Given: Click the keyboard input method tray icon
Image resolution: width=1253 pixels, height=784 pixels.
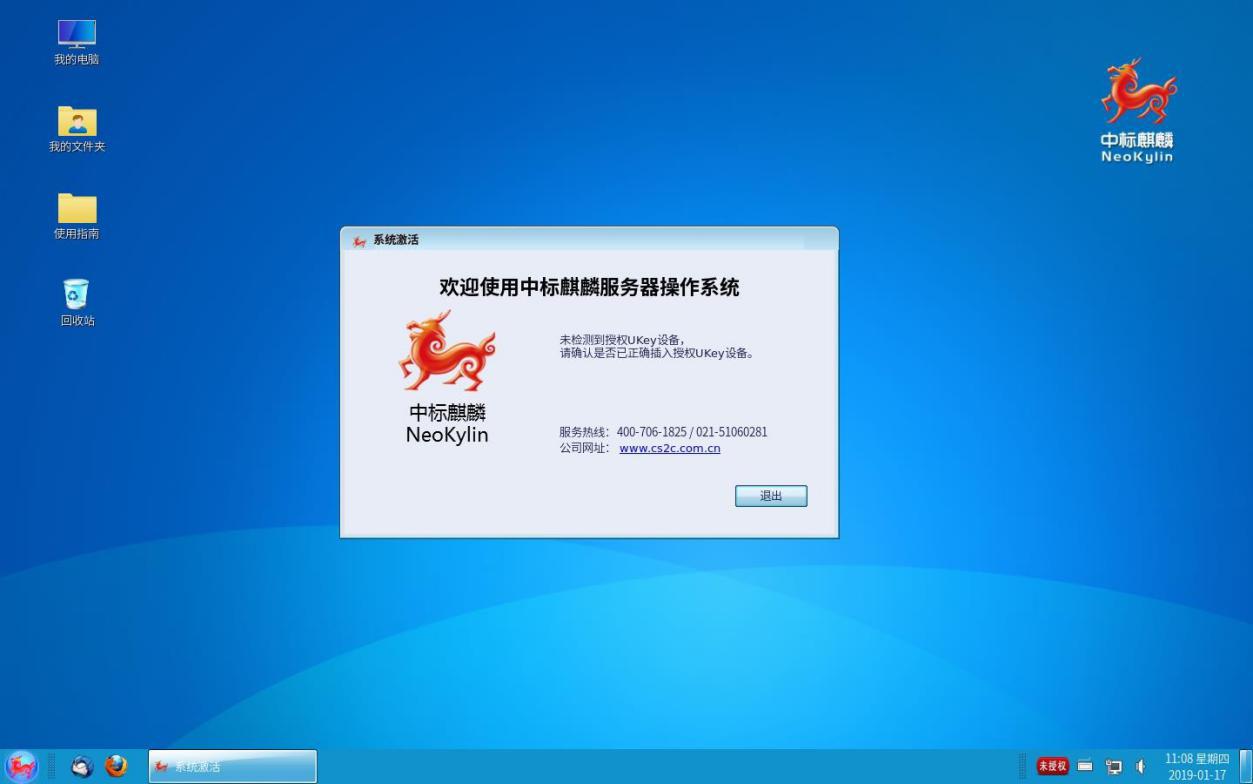Looking at the screenshot, I should point(1086,766).
